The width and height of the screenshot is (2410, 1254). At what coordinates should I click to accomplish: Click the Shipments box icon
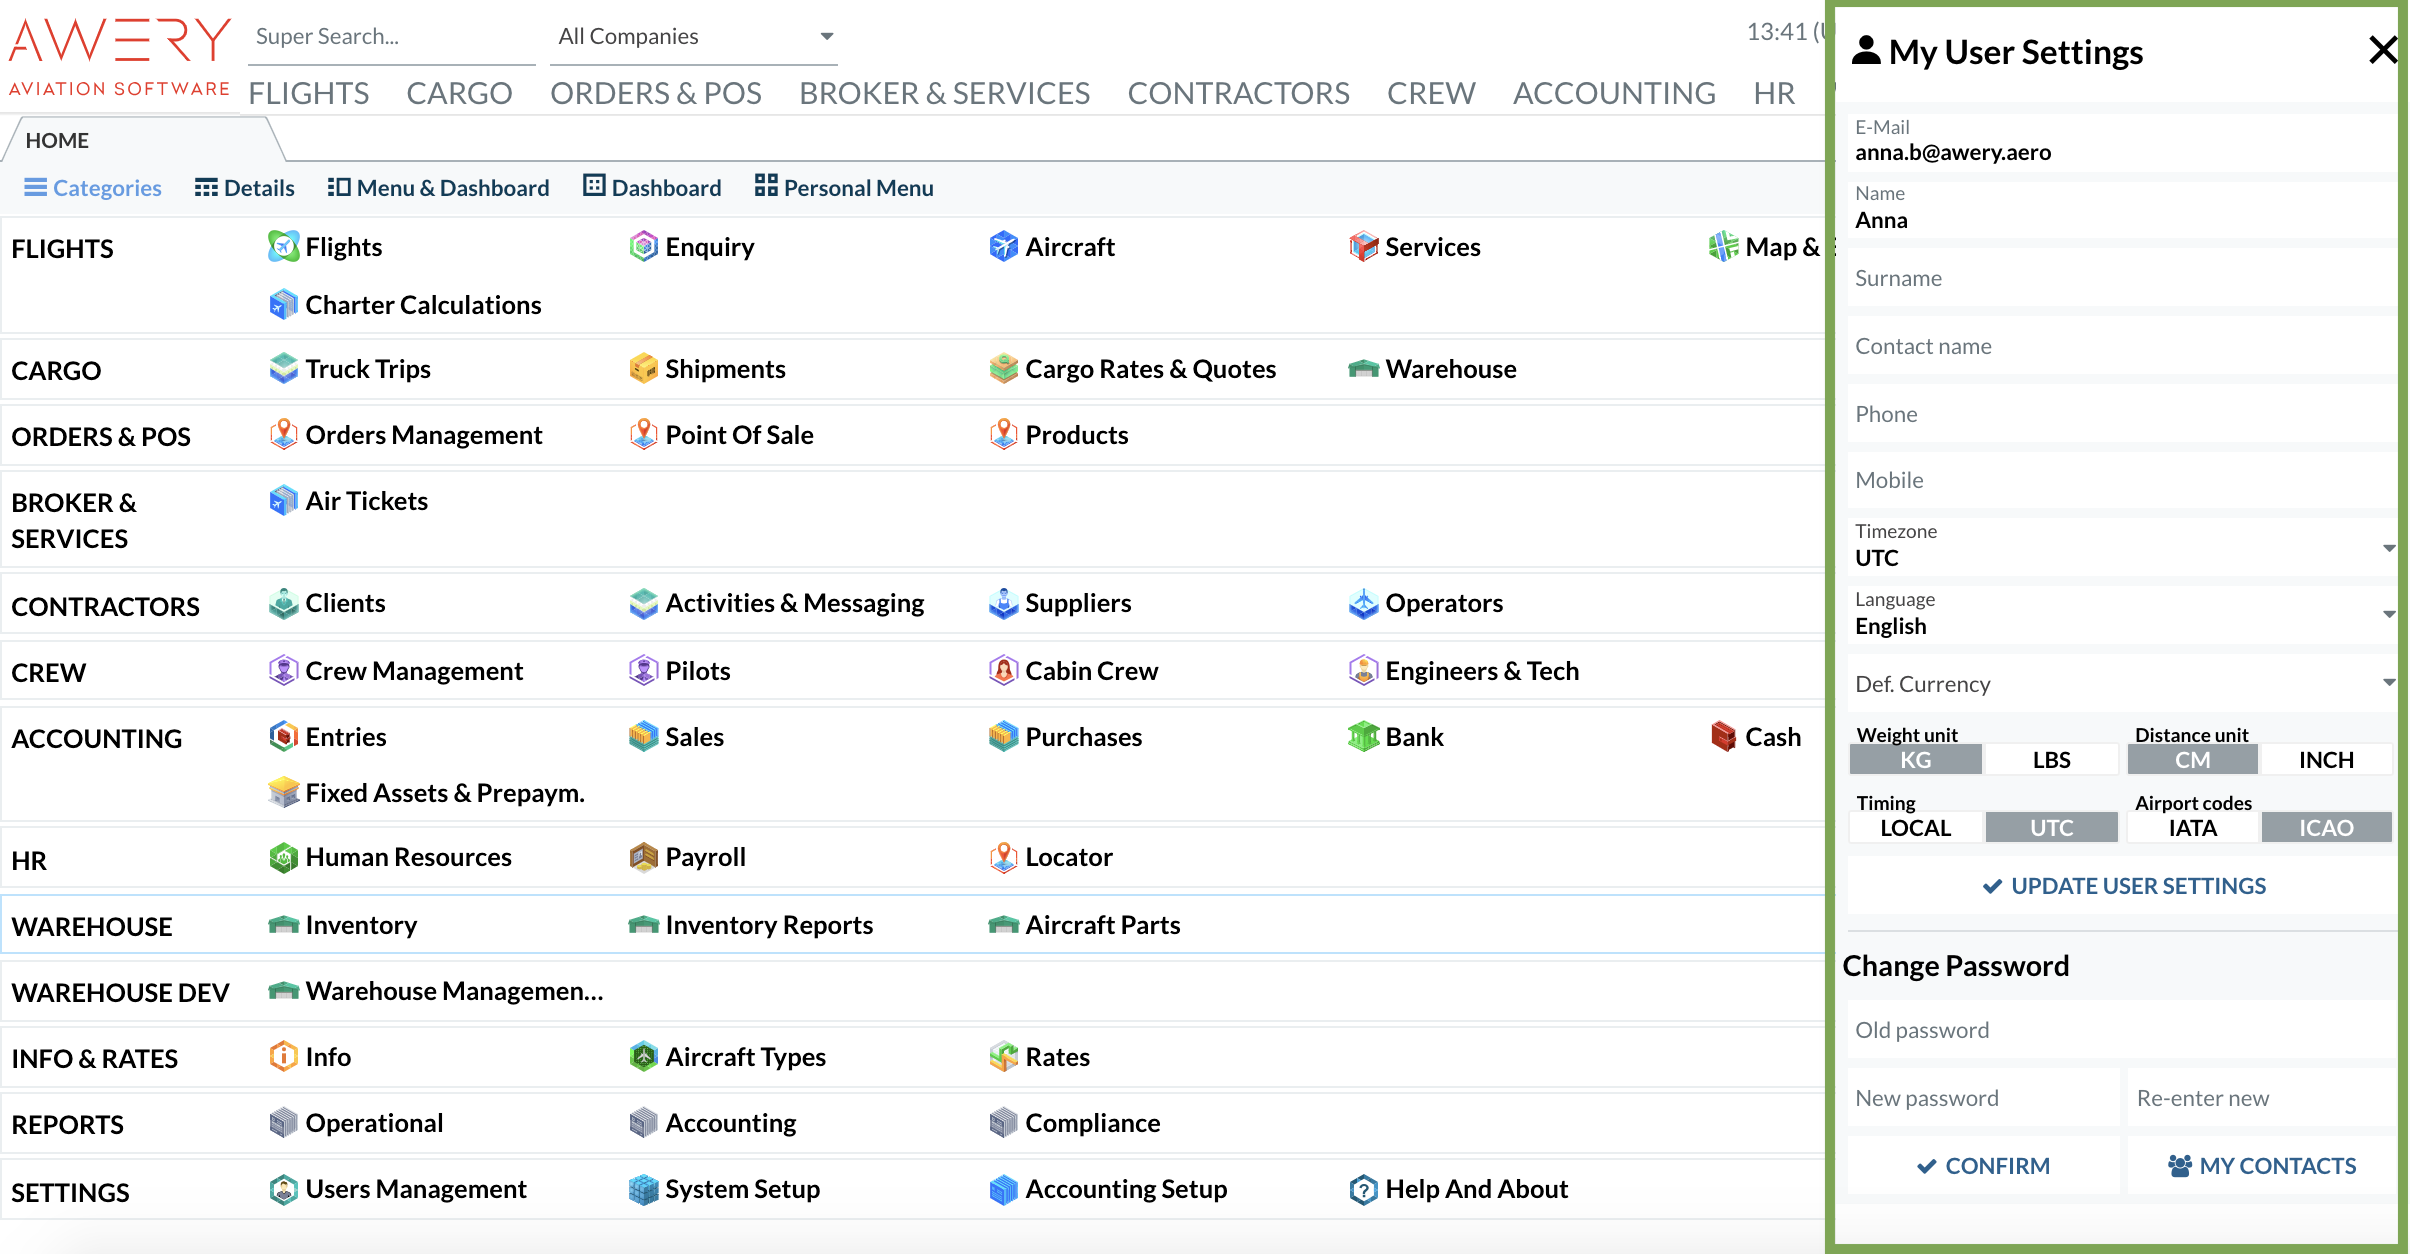(x=643, y=369)
